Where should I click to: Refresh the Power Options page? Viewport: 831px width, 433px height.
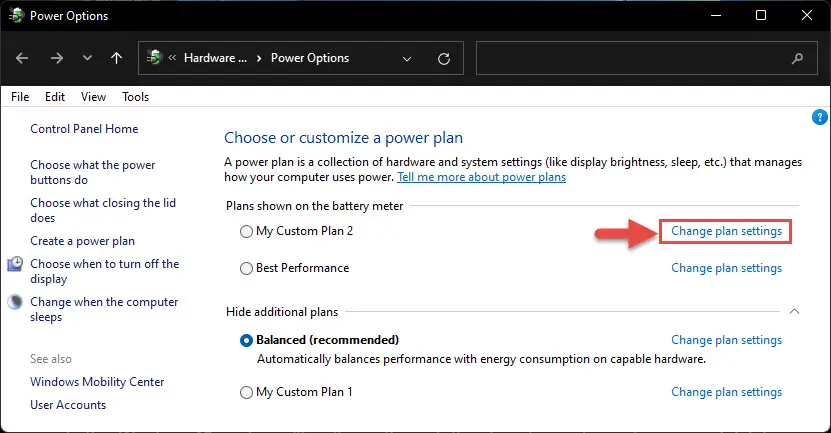click(444, 58)
